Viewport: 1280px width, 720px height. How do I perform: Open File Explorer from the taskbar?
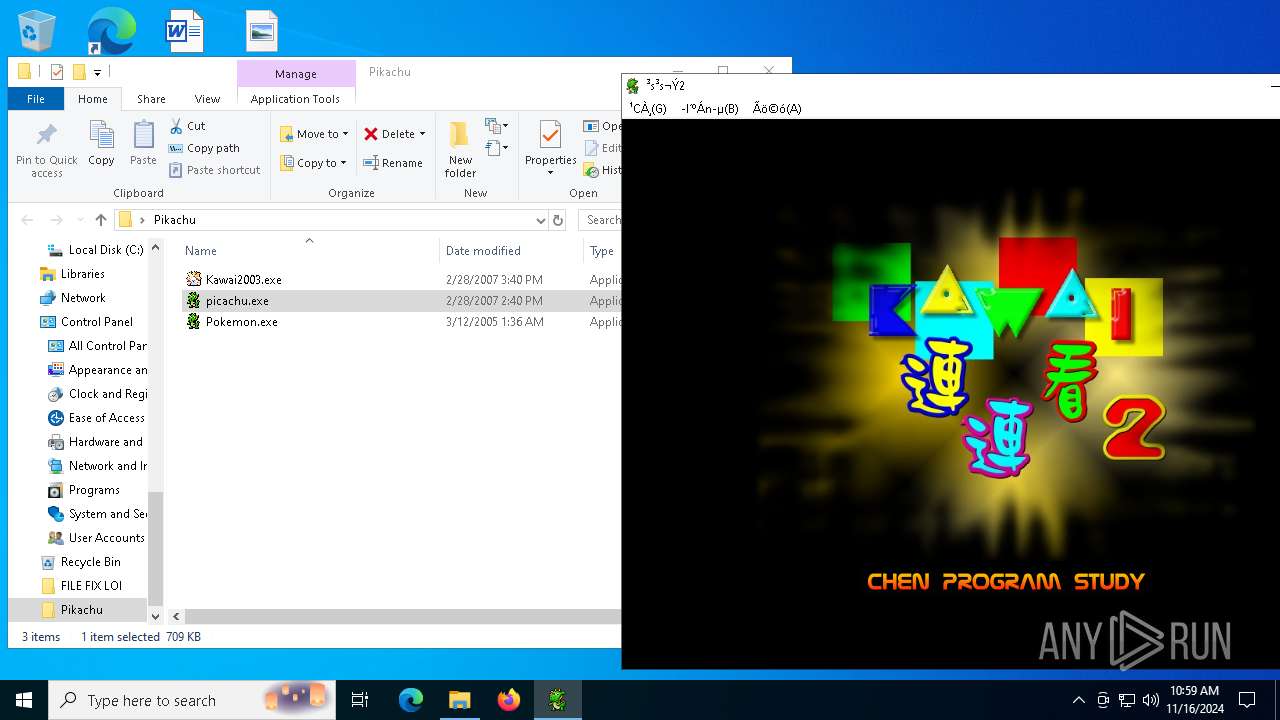tap(459, 700)
